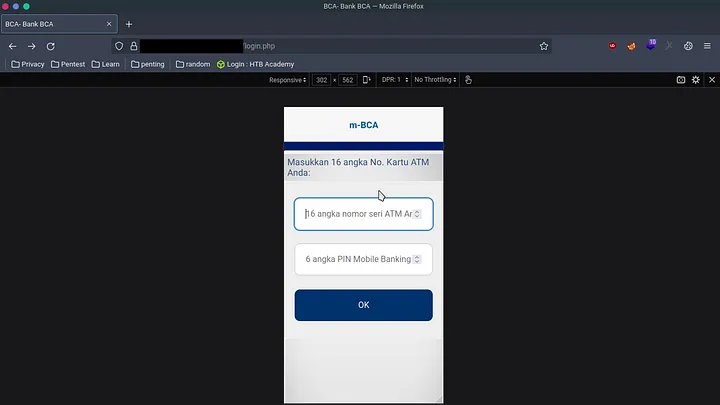The width and height of the screenshot is (720, 405).
Task: Click the PIN field stepper arrows
Action: (417, 259)
